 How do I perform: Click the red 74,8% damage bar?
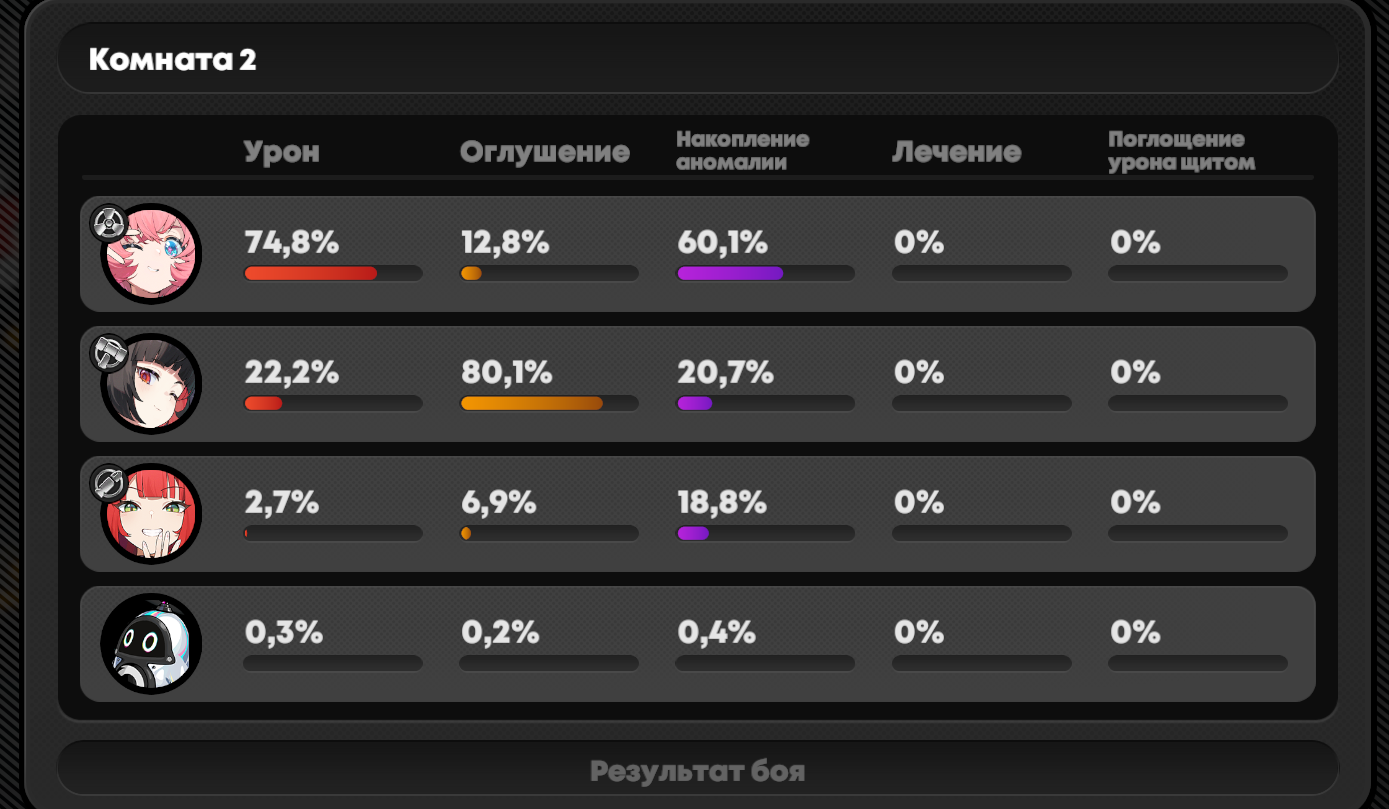(x=311, y=273)
